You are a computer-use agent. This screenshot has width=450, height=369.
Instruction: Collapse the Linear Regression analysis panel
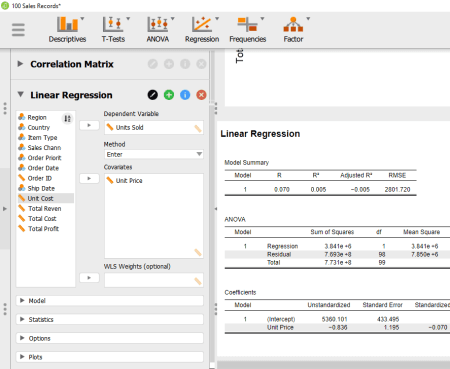(21, 95)
